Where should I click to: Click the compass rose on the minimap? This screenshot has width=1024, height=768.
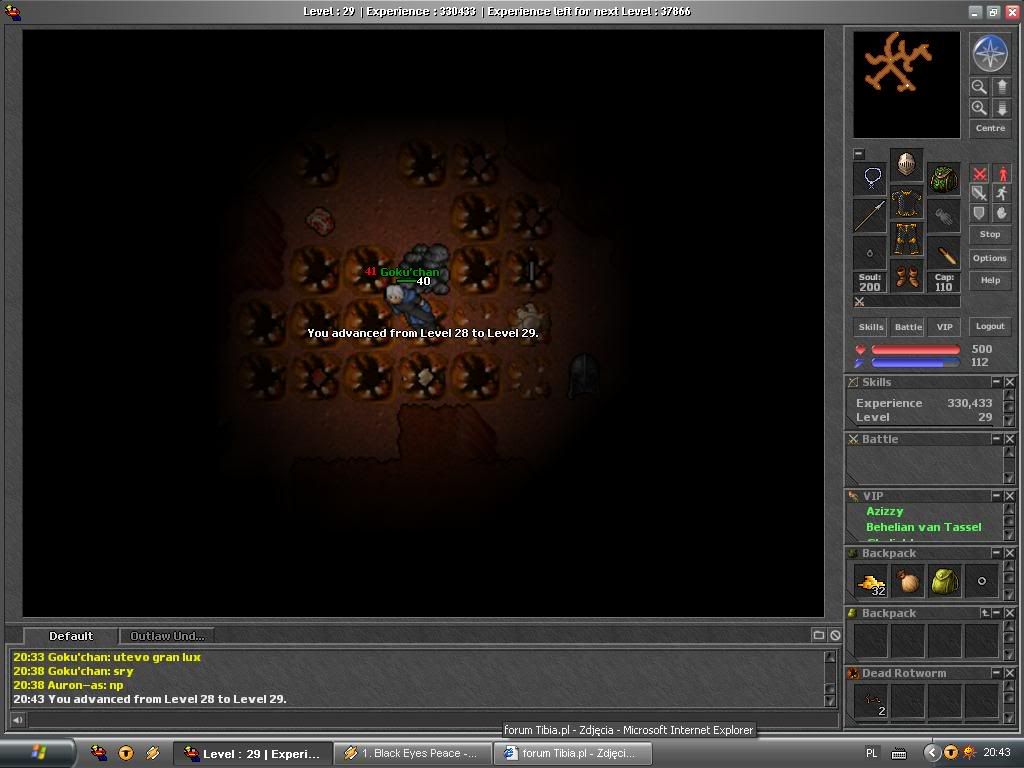[x=990, y=54]
